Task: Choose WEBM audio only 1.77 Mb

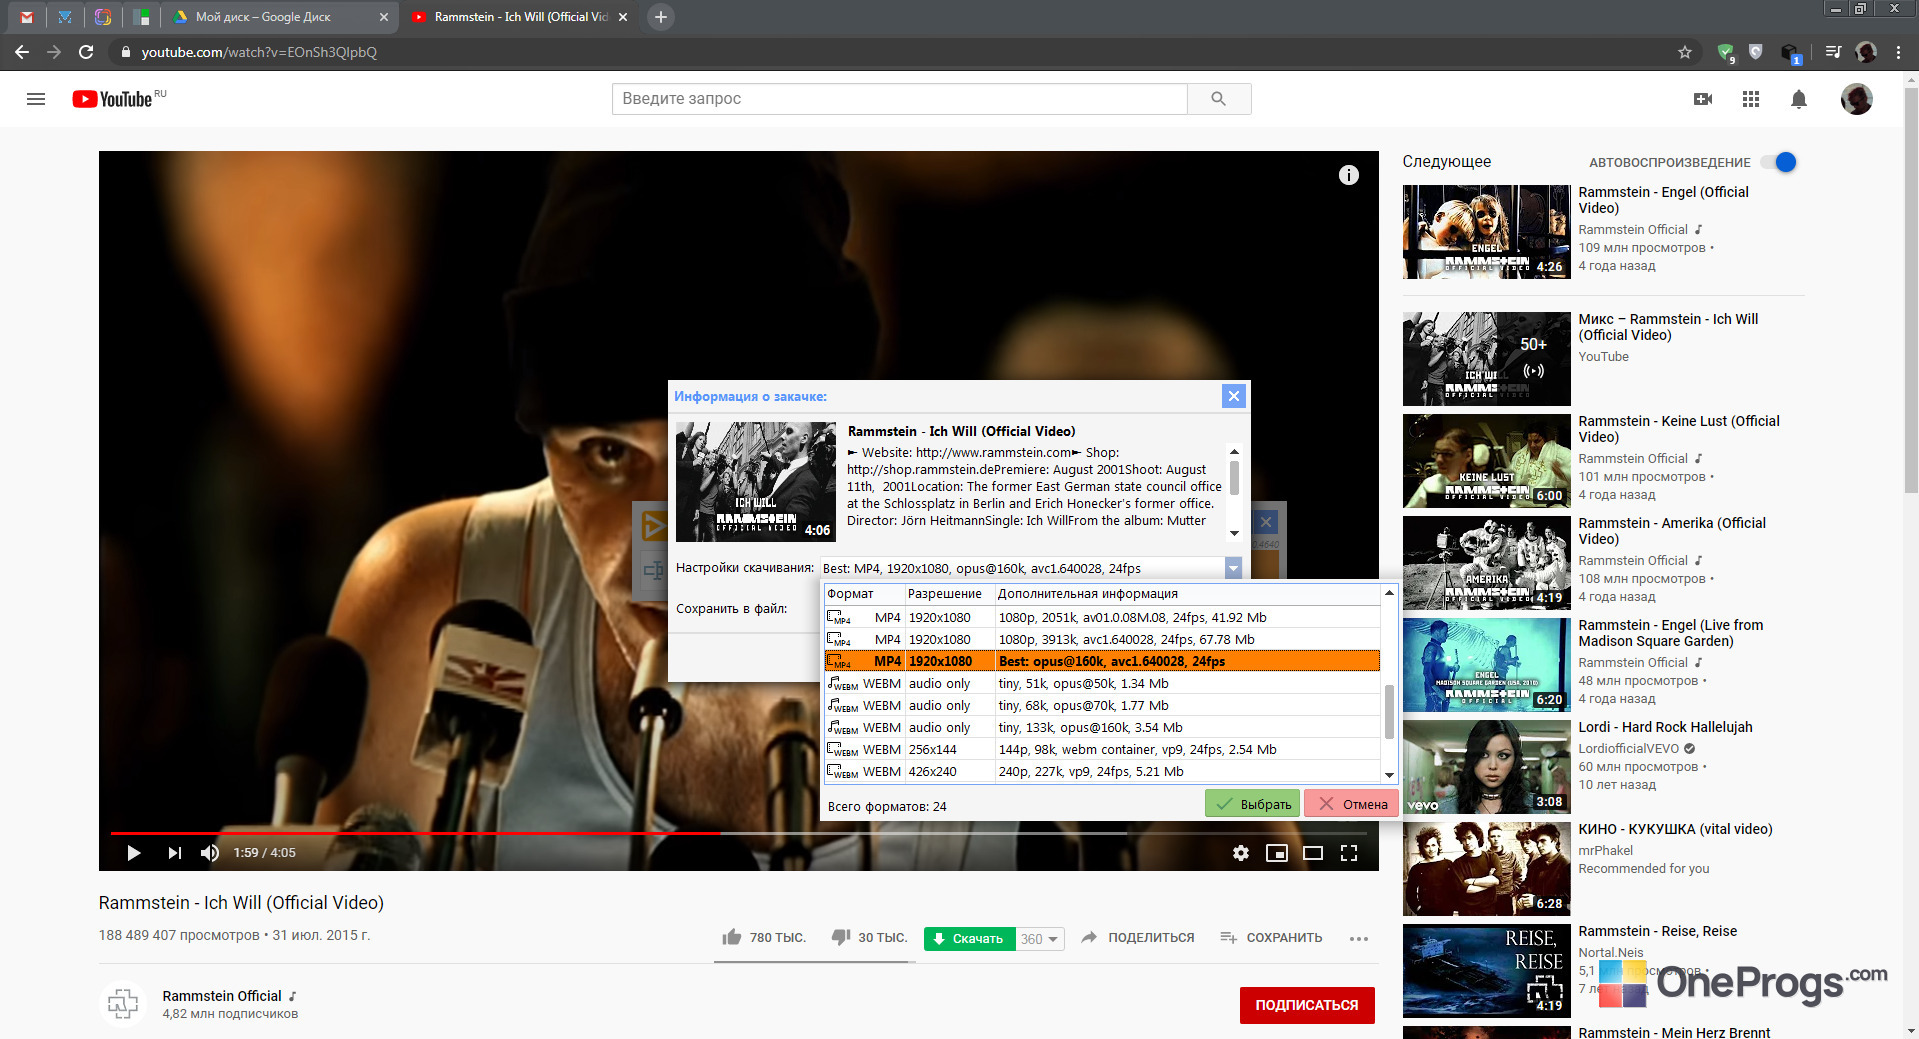Action: pyautogui.click(x=1102, y=706)
